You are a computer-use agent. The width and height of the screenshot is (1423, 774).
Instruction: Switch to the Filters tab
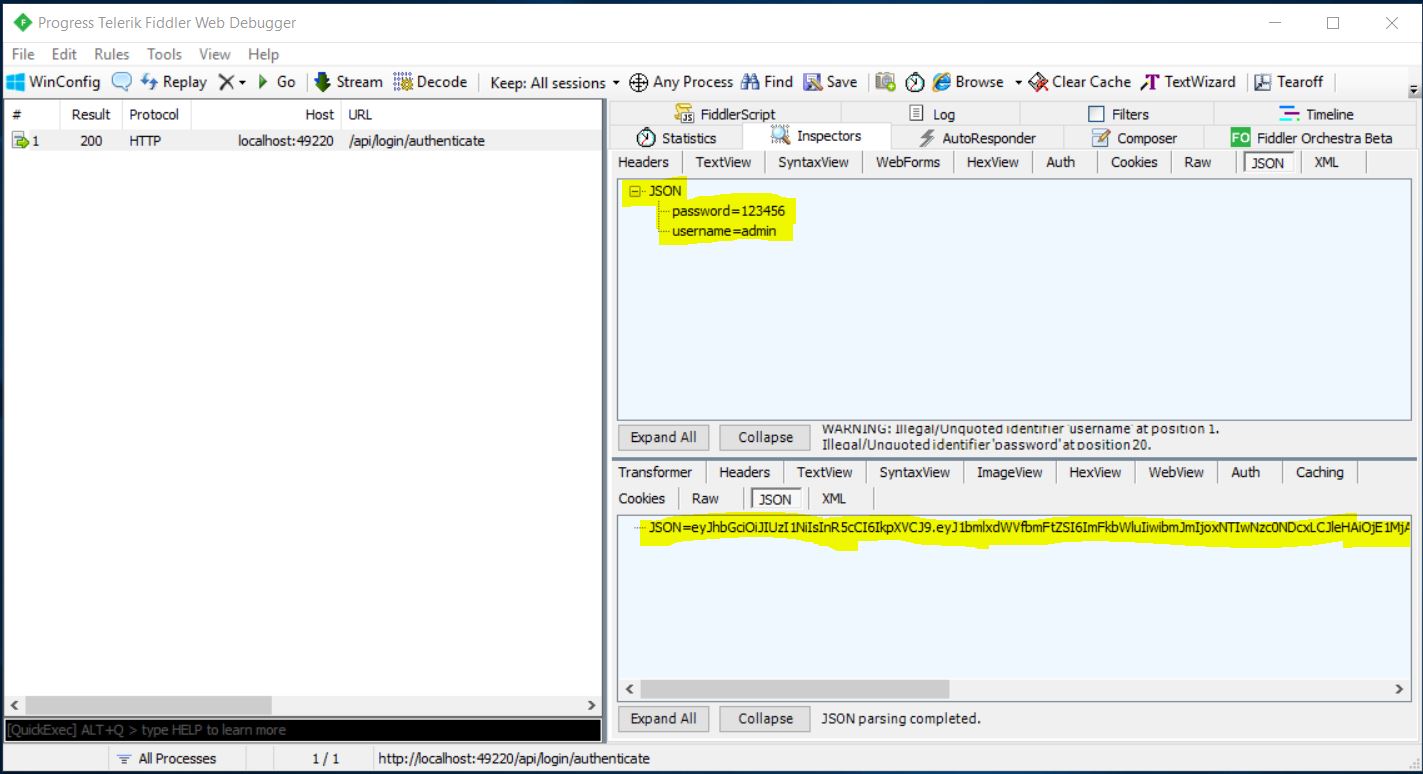tap(1118, 114)
